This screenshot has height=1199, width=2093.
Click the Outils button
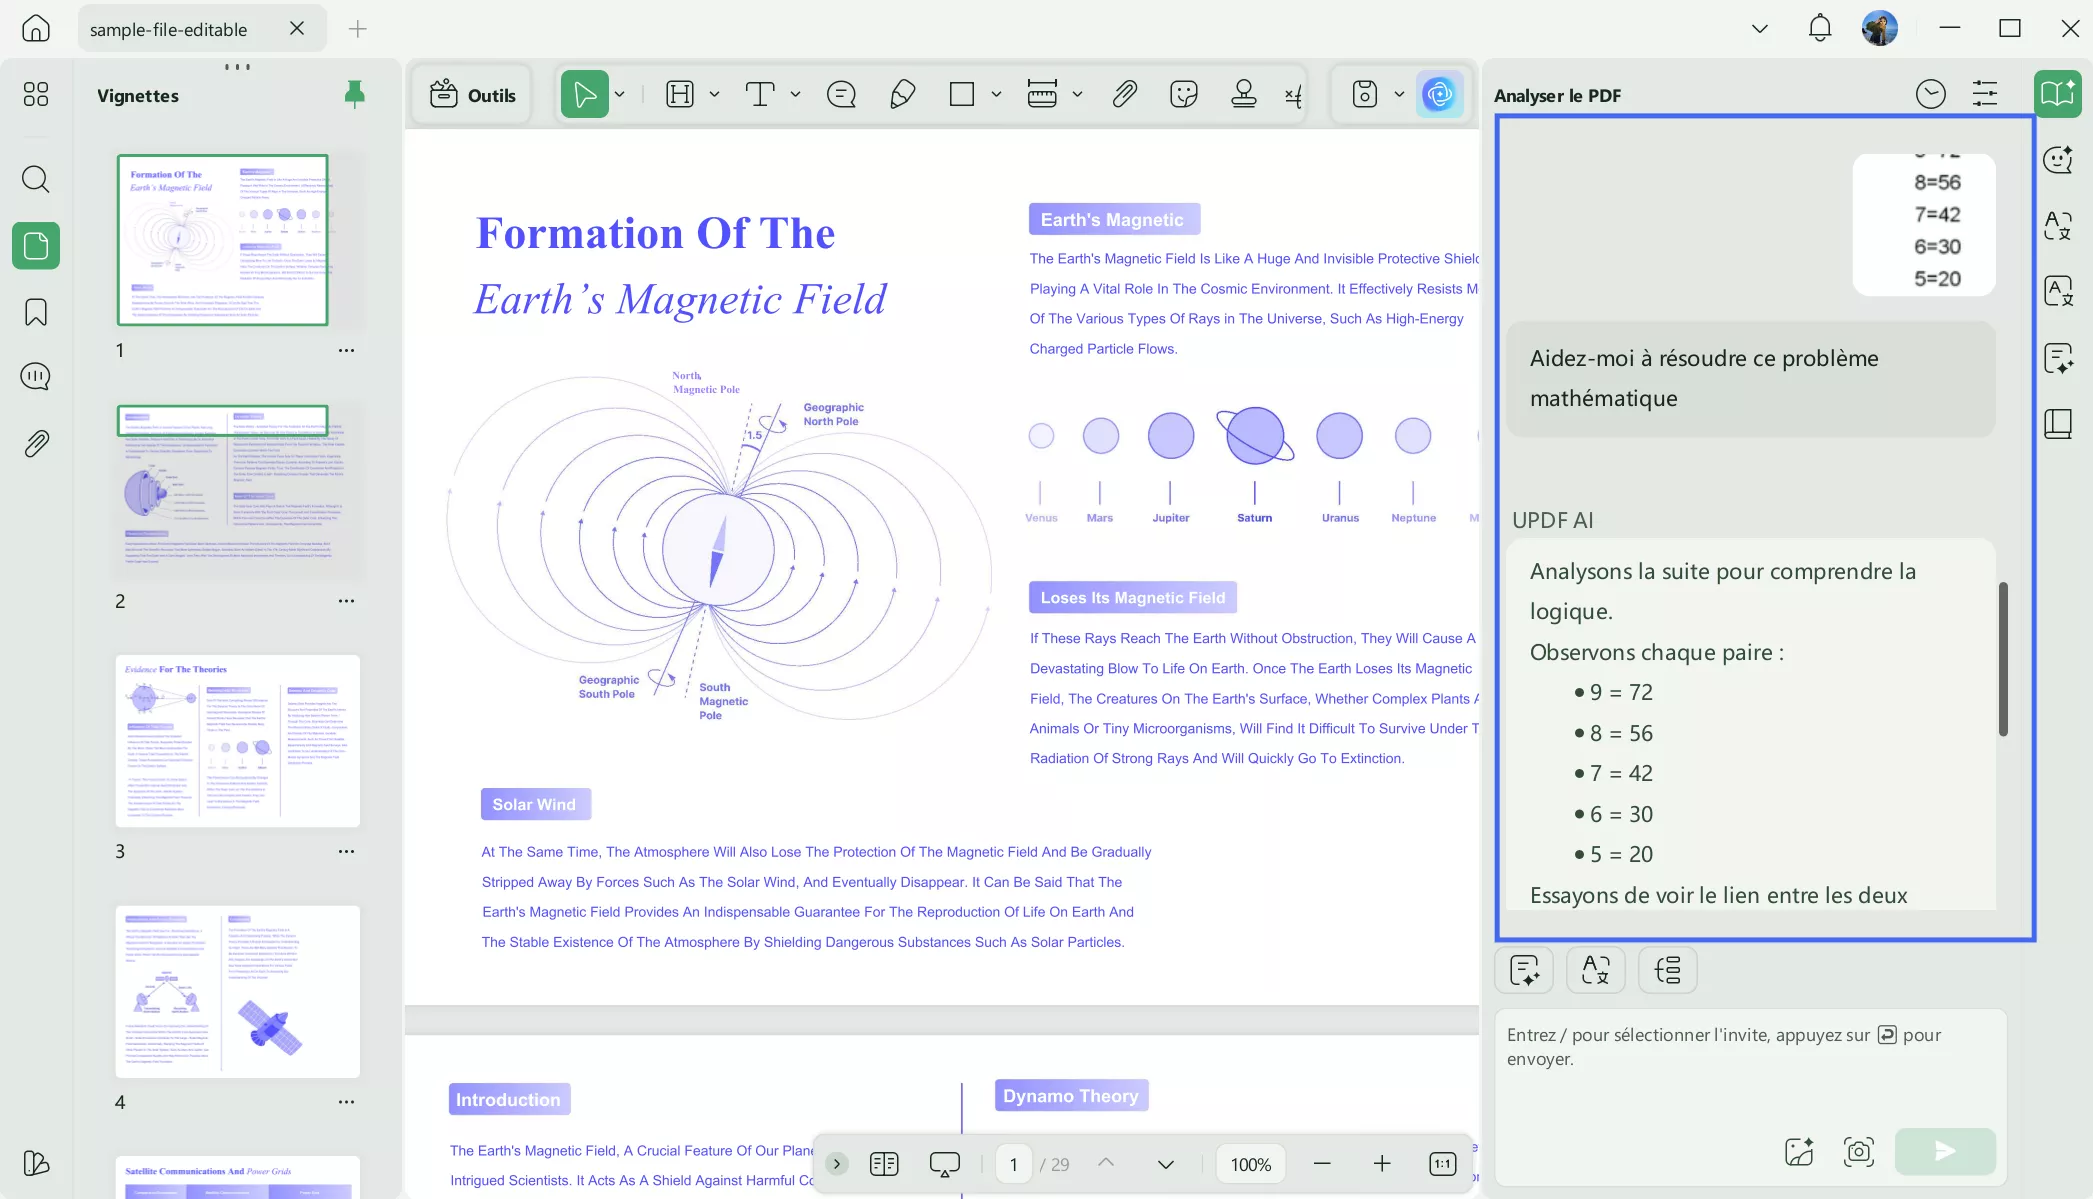[473, 95]
